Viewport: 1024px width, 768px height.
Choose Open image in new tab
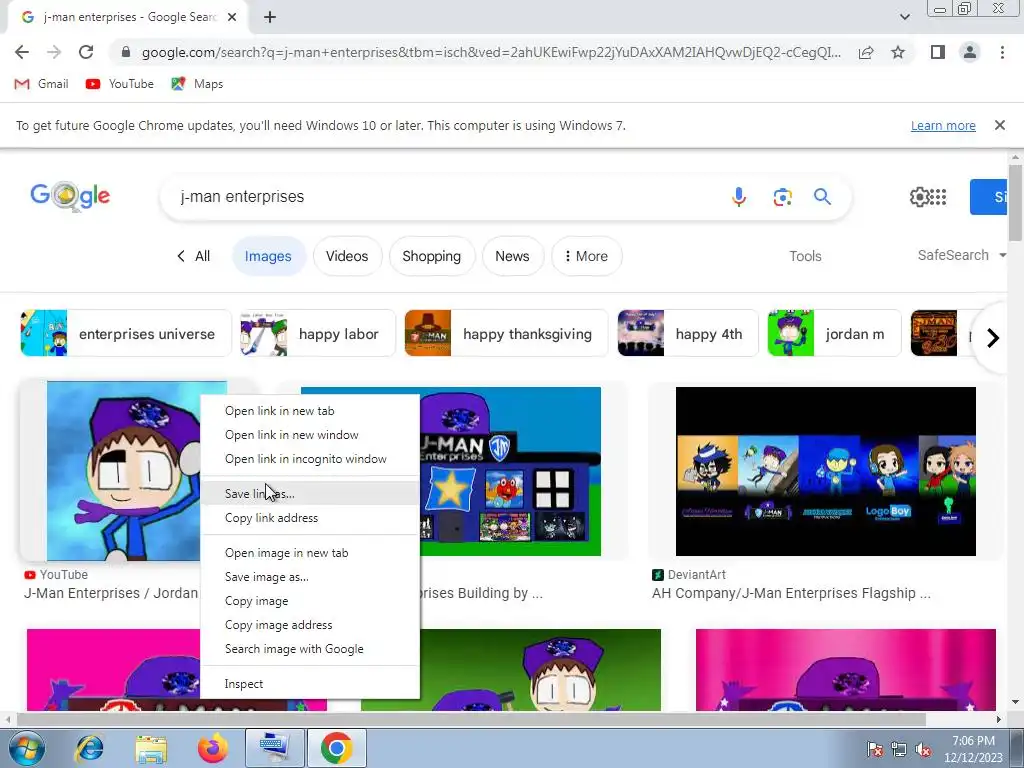click(310, 553)
